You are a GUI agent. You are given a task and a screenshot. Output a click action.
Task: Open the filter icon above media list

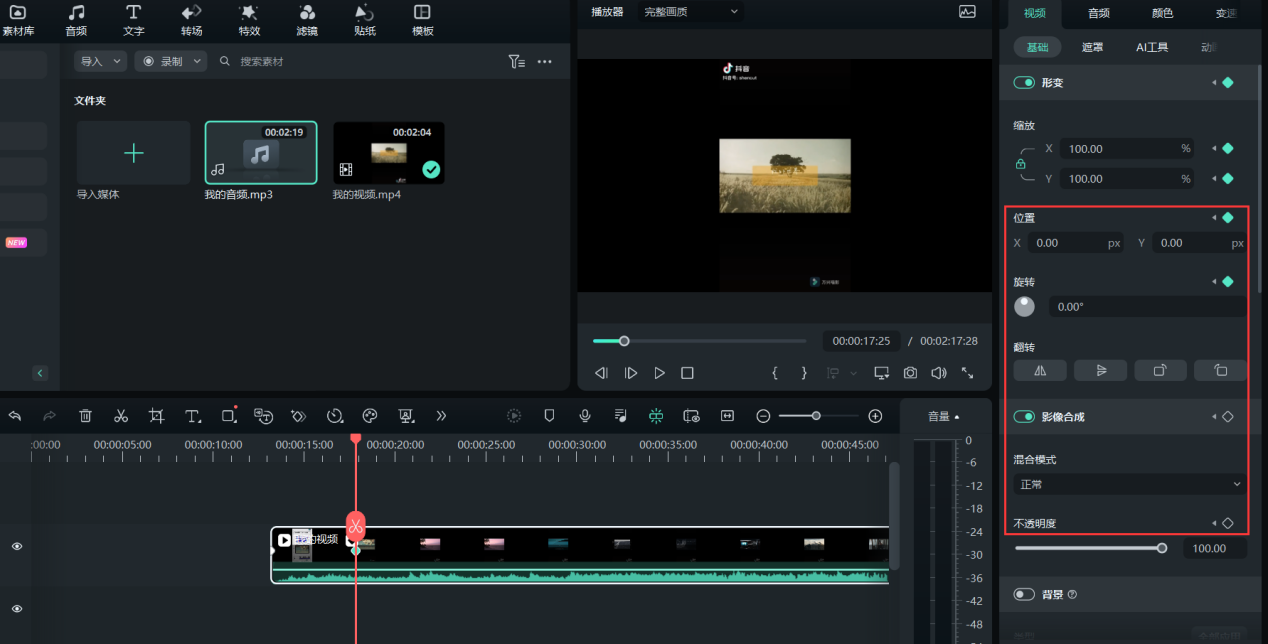click(x=516, y=62)
